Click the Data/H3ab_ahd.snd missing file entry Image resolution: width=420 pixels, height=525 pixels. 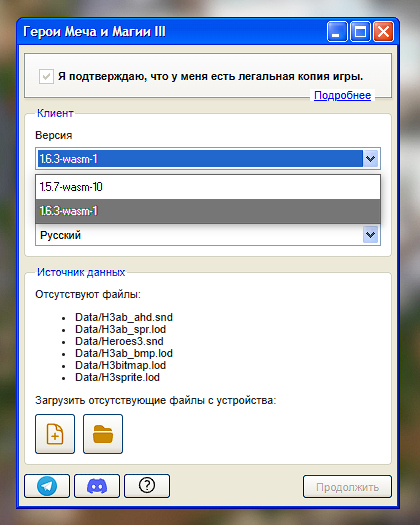click(x=124, y=317)
